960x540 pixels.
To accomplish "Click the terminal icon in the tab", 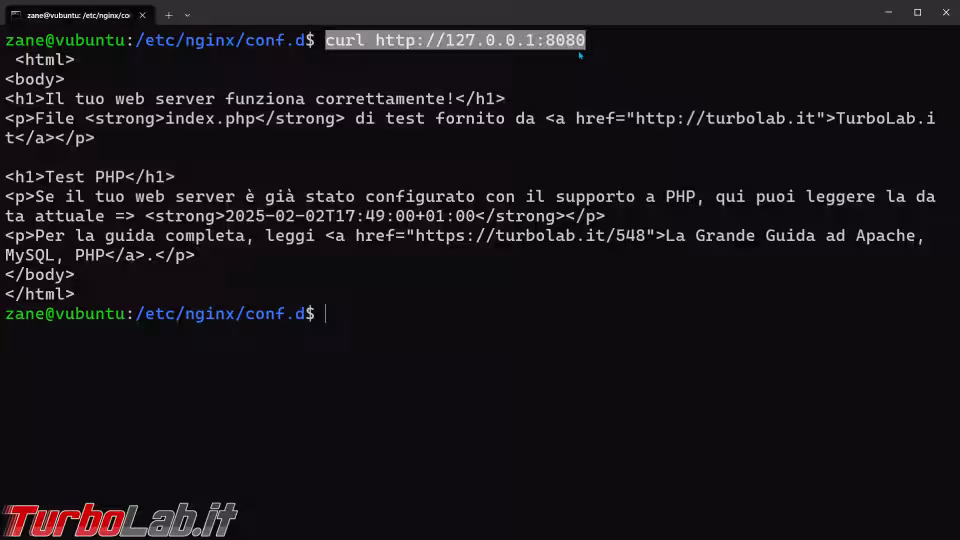I will coord(16,15).
